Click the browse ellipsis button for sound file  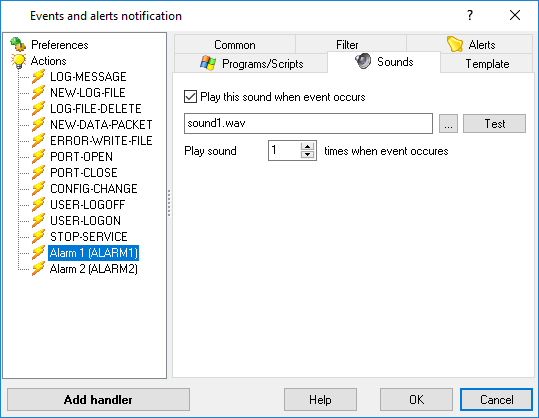tap(448, 123)
